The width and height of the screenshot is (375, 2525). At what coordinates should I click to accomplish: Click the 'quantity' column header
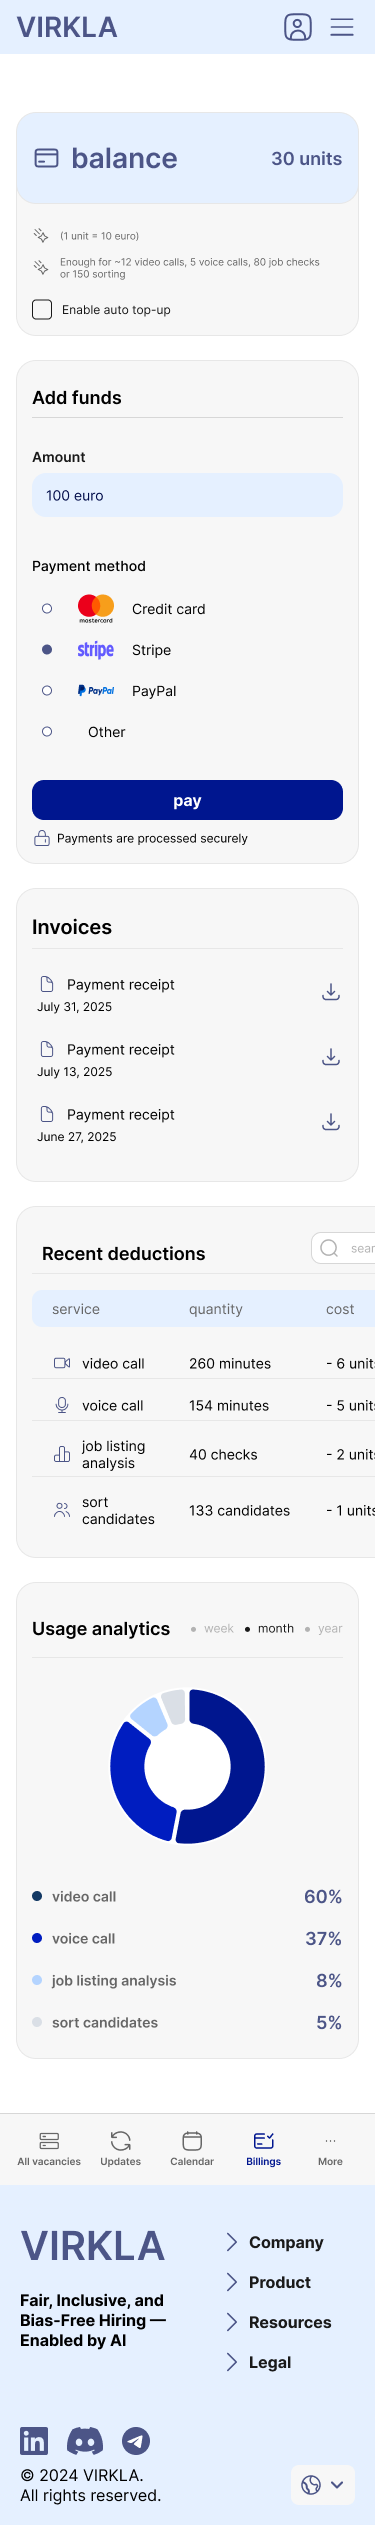click(216, 1309)
